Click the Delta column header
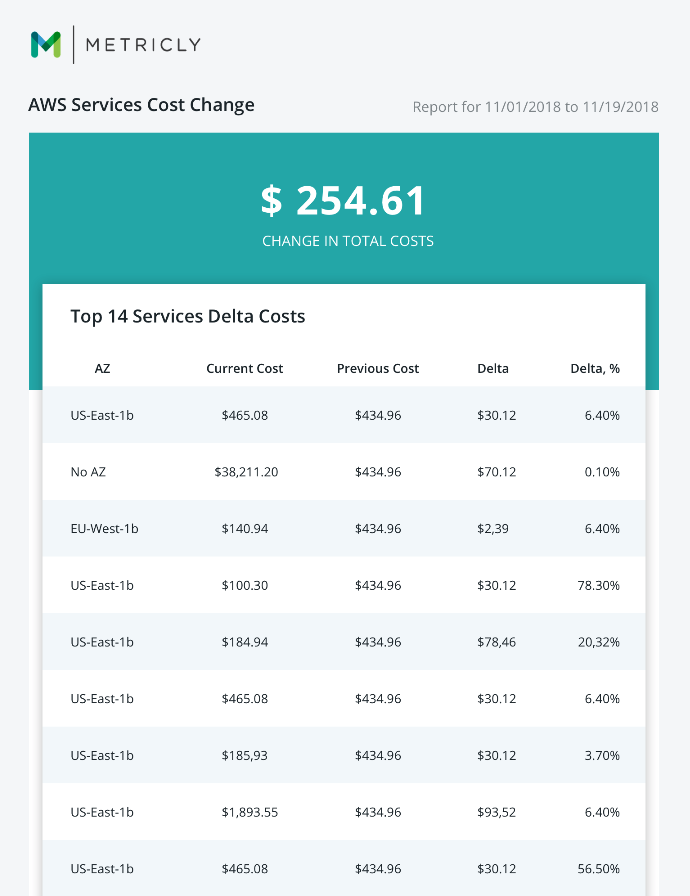Image resolution: width=690 pixels, height=896 pixels. (x=493, y=369)
